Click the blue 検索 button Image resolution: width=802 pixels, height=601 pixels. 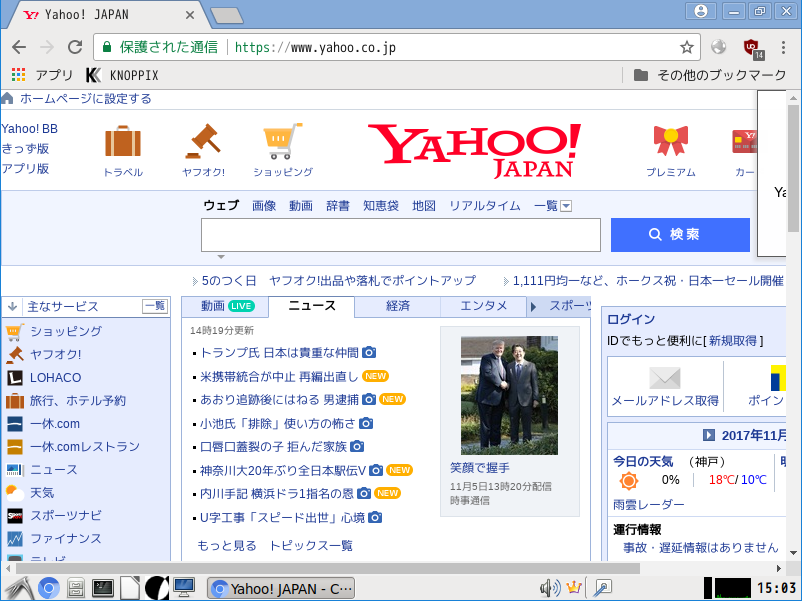tap(680, 235)
